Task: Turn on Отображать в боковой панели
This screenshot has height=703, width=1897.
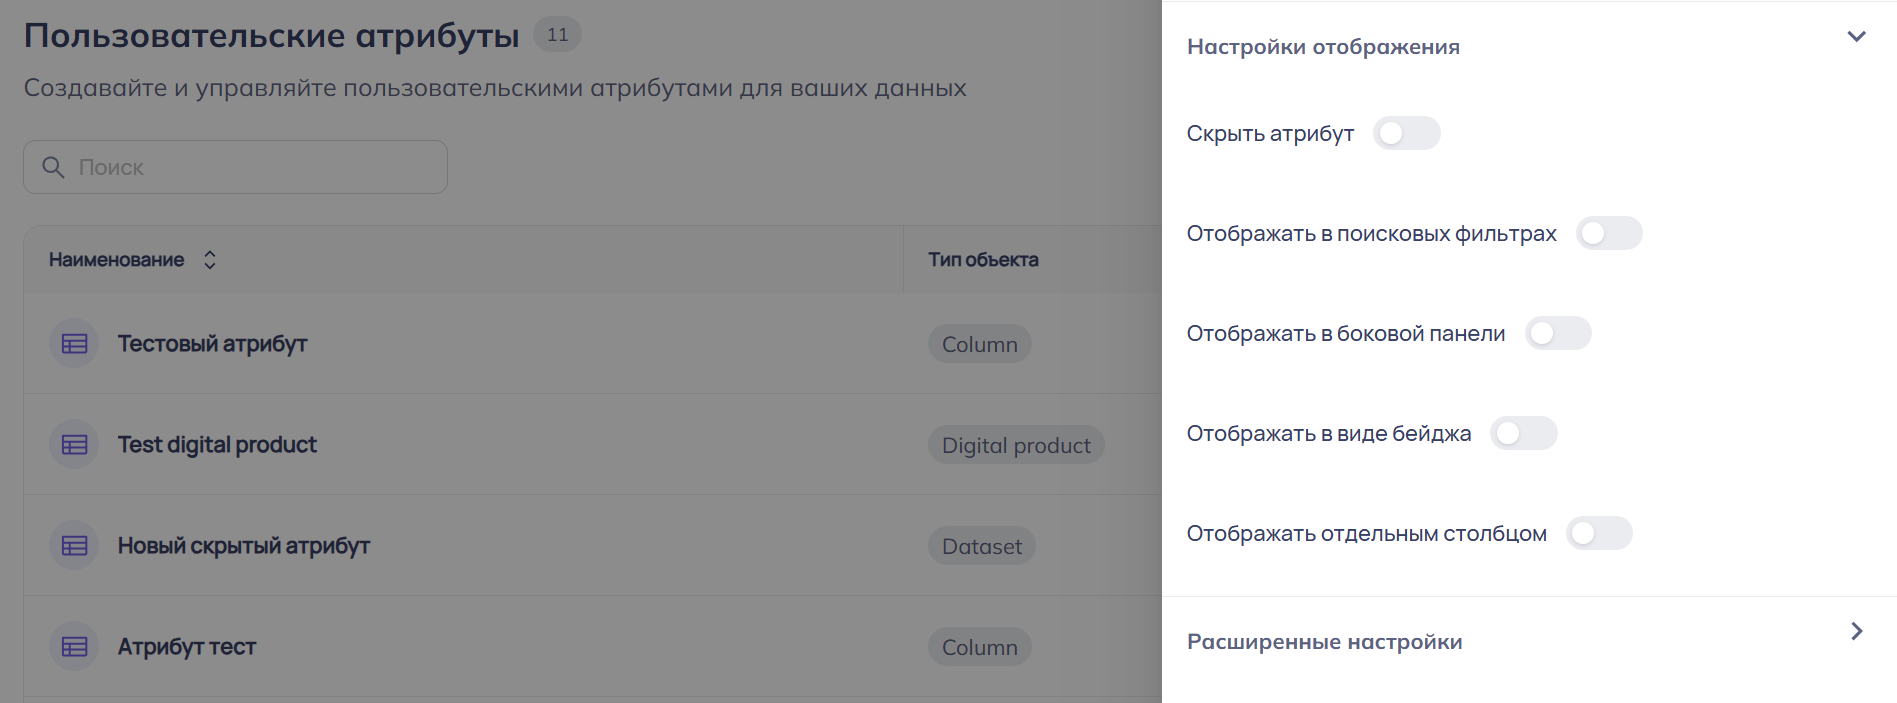Action: [1558, 333]
